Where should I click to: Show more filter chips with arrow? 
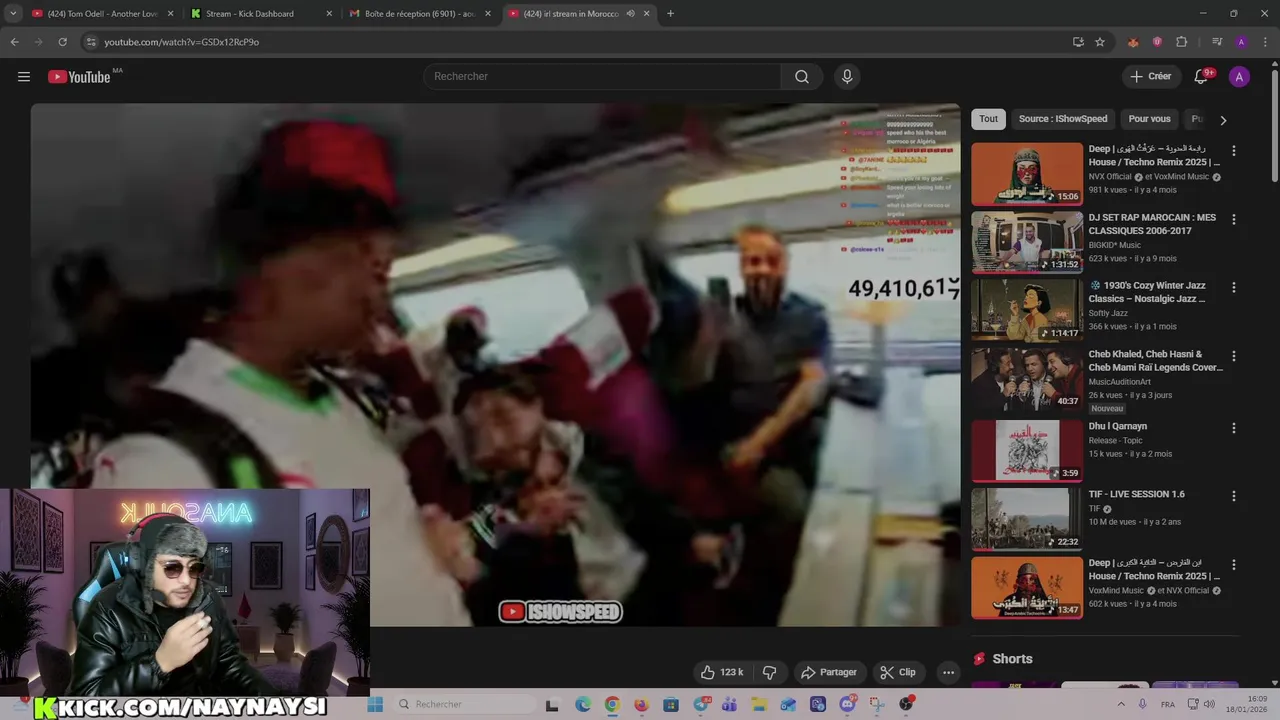(1222, 120)
